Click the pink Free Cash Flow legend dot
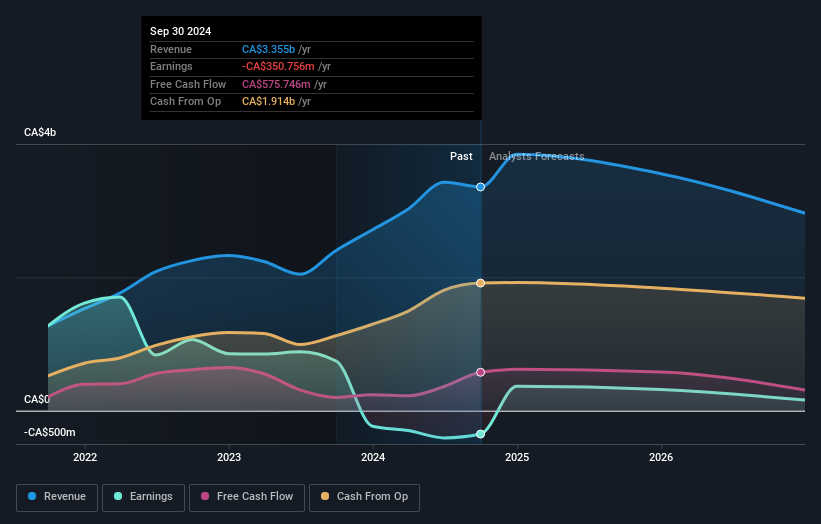Image resolution: width=821 pixels, height=524 pixels. [x=205, y=496]
